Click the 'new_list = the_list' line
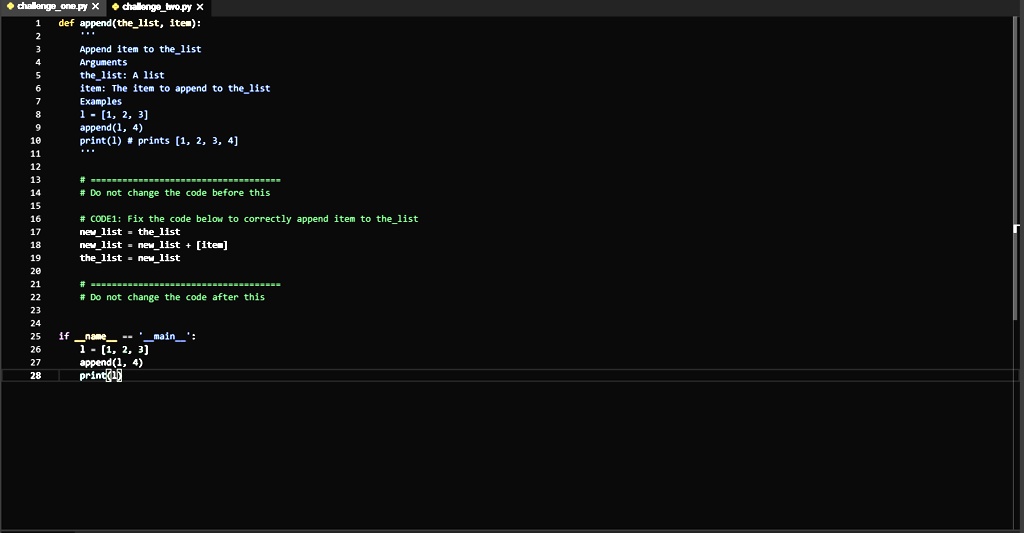This screenshot has height=533, width=1024. (x=130, y=232)
